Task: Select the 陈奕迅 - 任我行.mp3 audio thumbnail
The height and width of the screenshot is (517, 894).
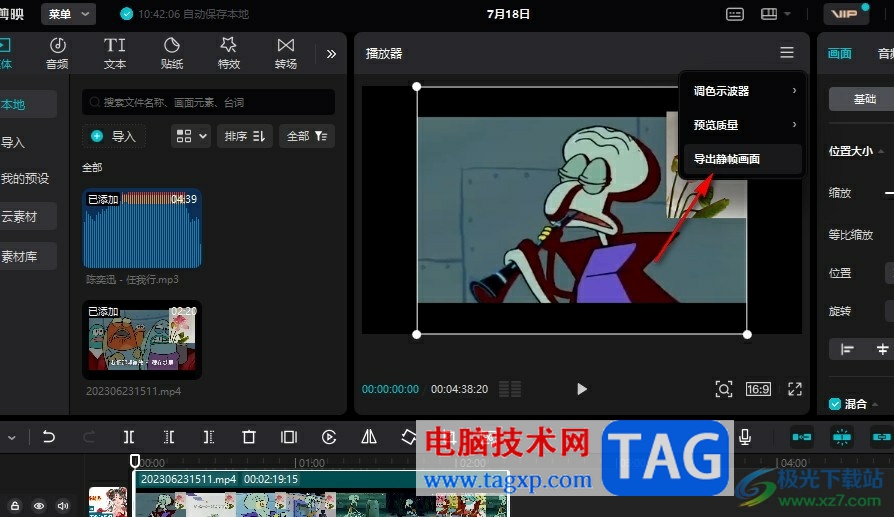Action: (142, 228)
